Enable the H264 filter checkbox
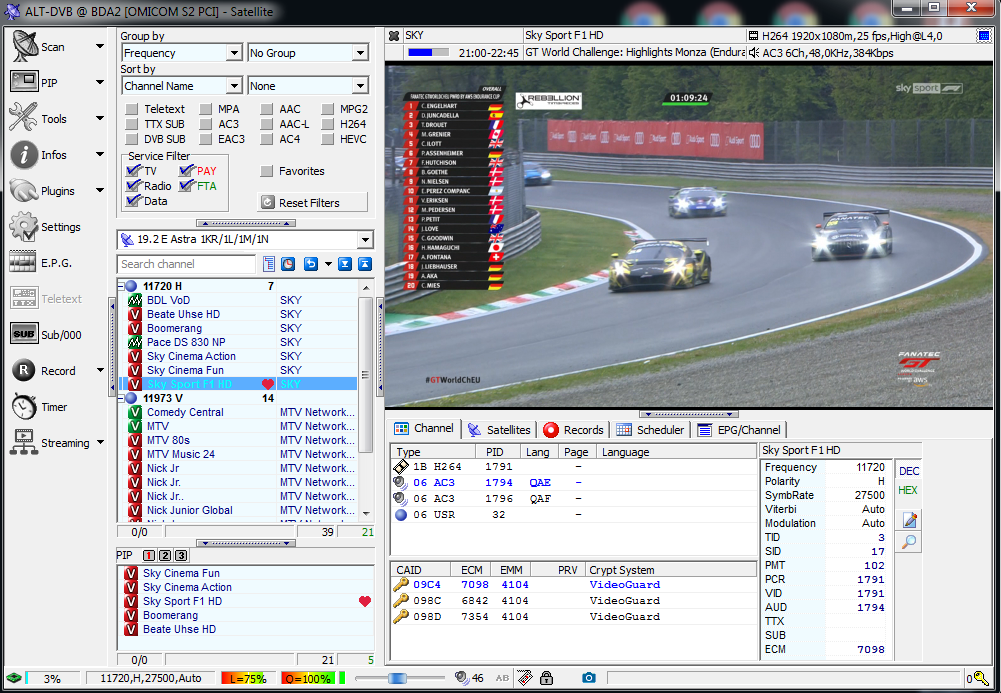Screen dimensions: 1001x693 point(327,124)
